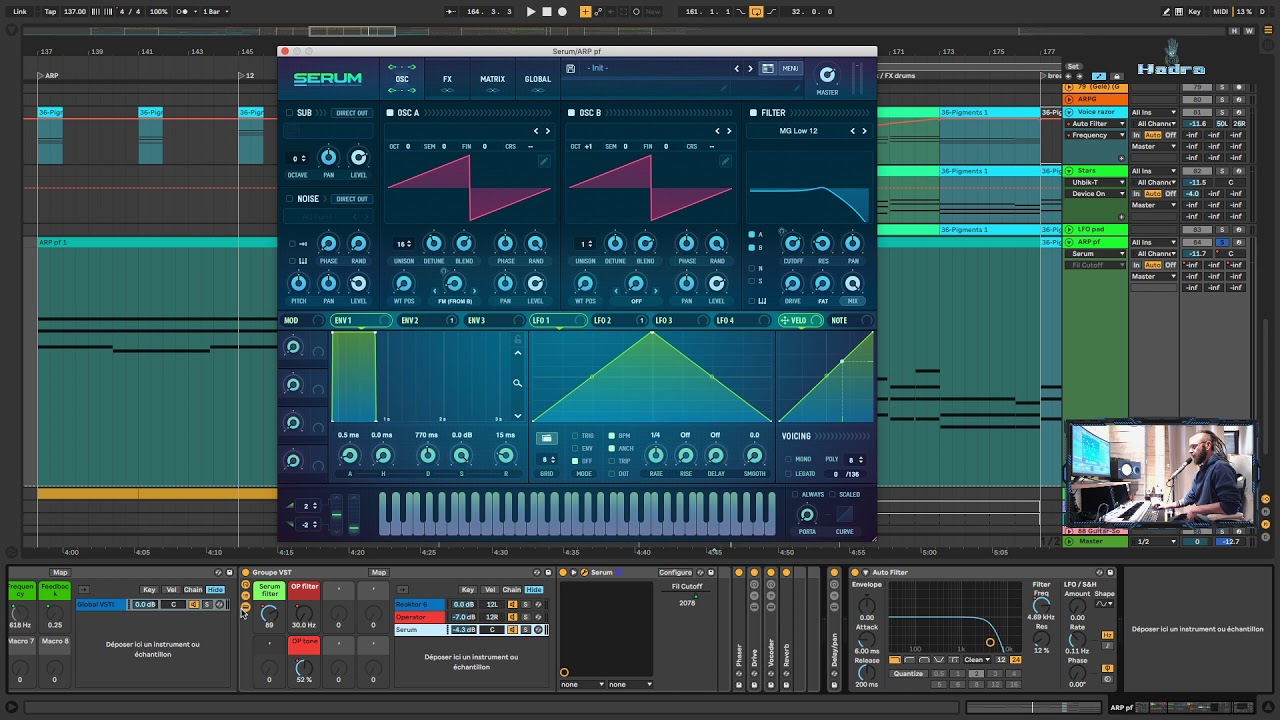Adjust the filter CUTOFF knob
The height and width of the screenshot is (720, 1280).
792,243
